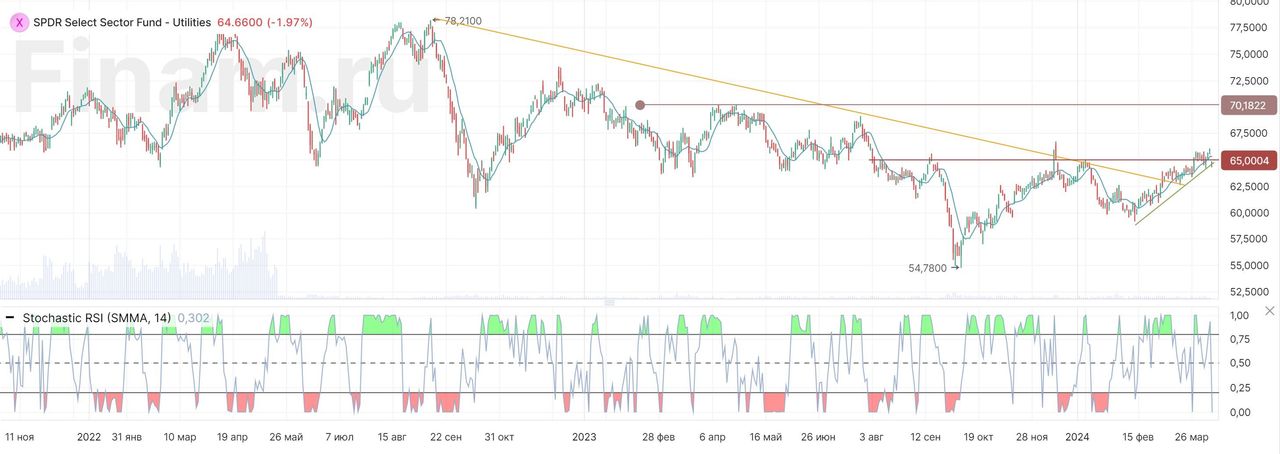1280x454 pixels.
Task: Close the Stochastic RSI indicator panel
Action: [1270, 312]
